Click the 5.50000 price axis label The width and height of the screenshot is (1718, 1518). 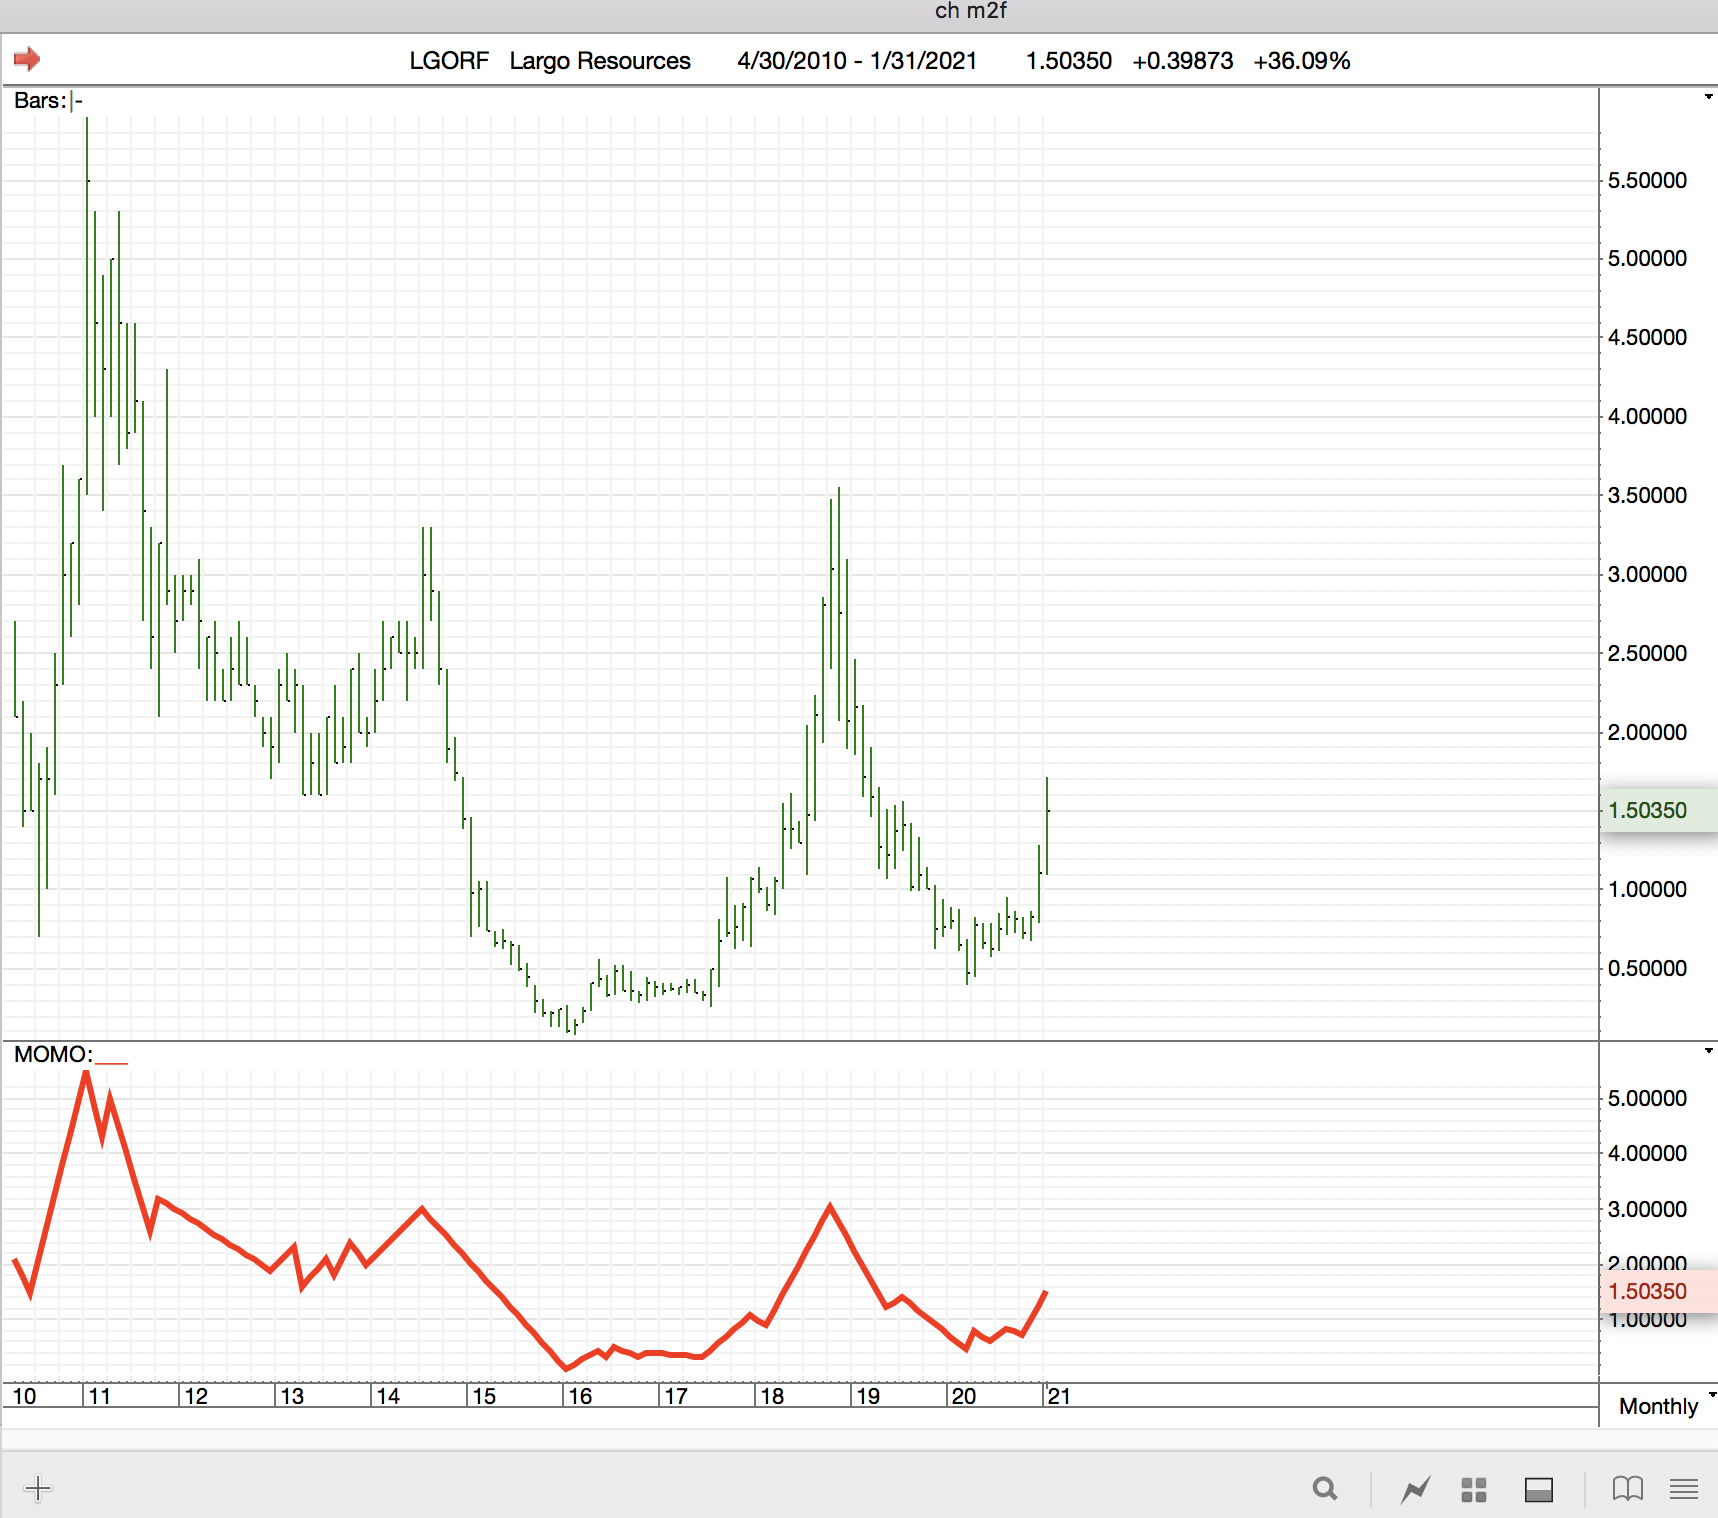[x=1647, y=180]
